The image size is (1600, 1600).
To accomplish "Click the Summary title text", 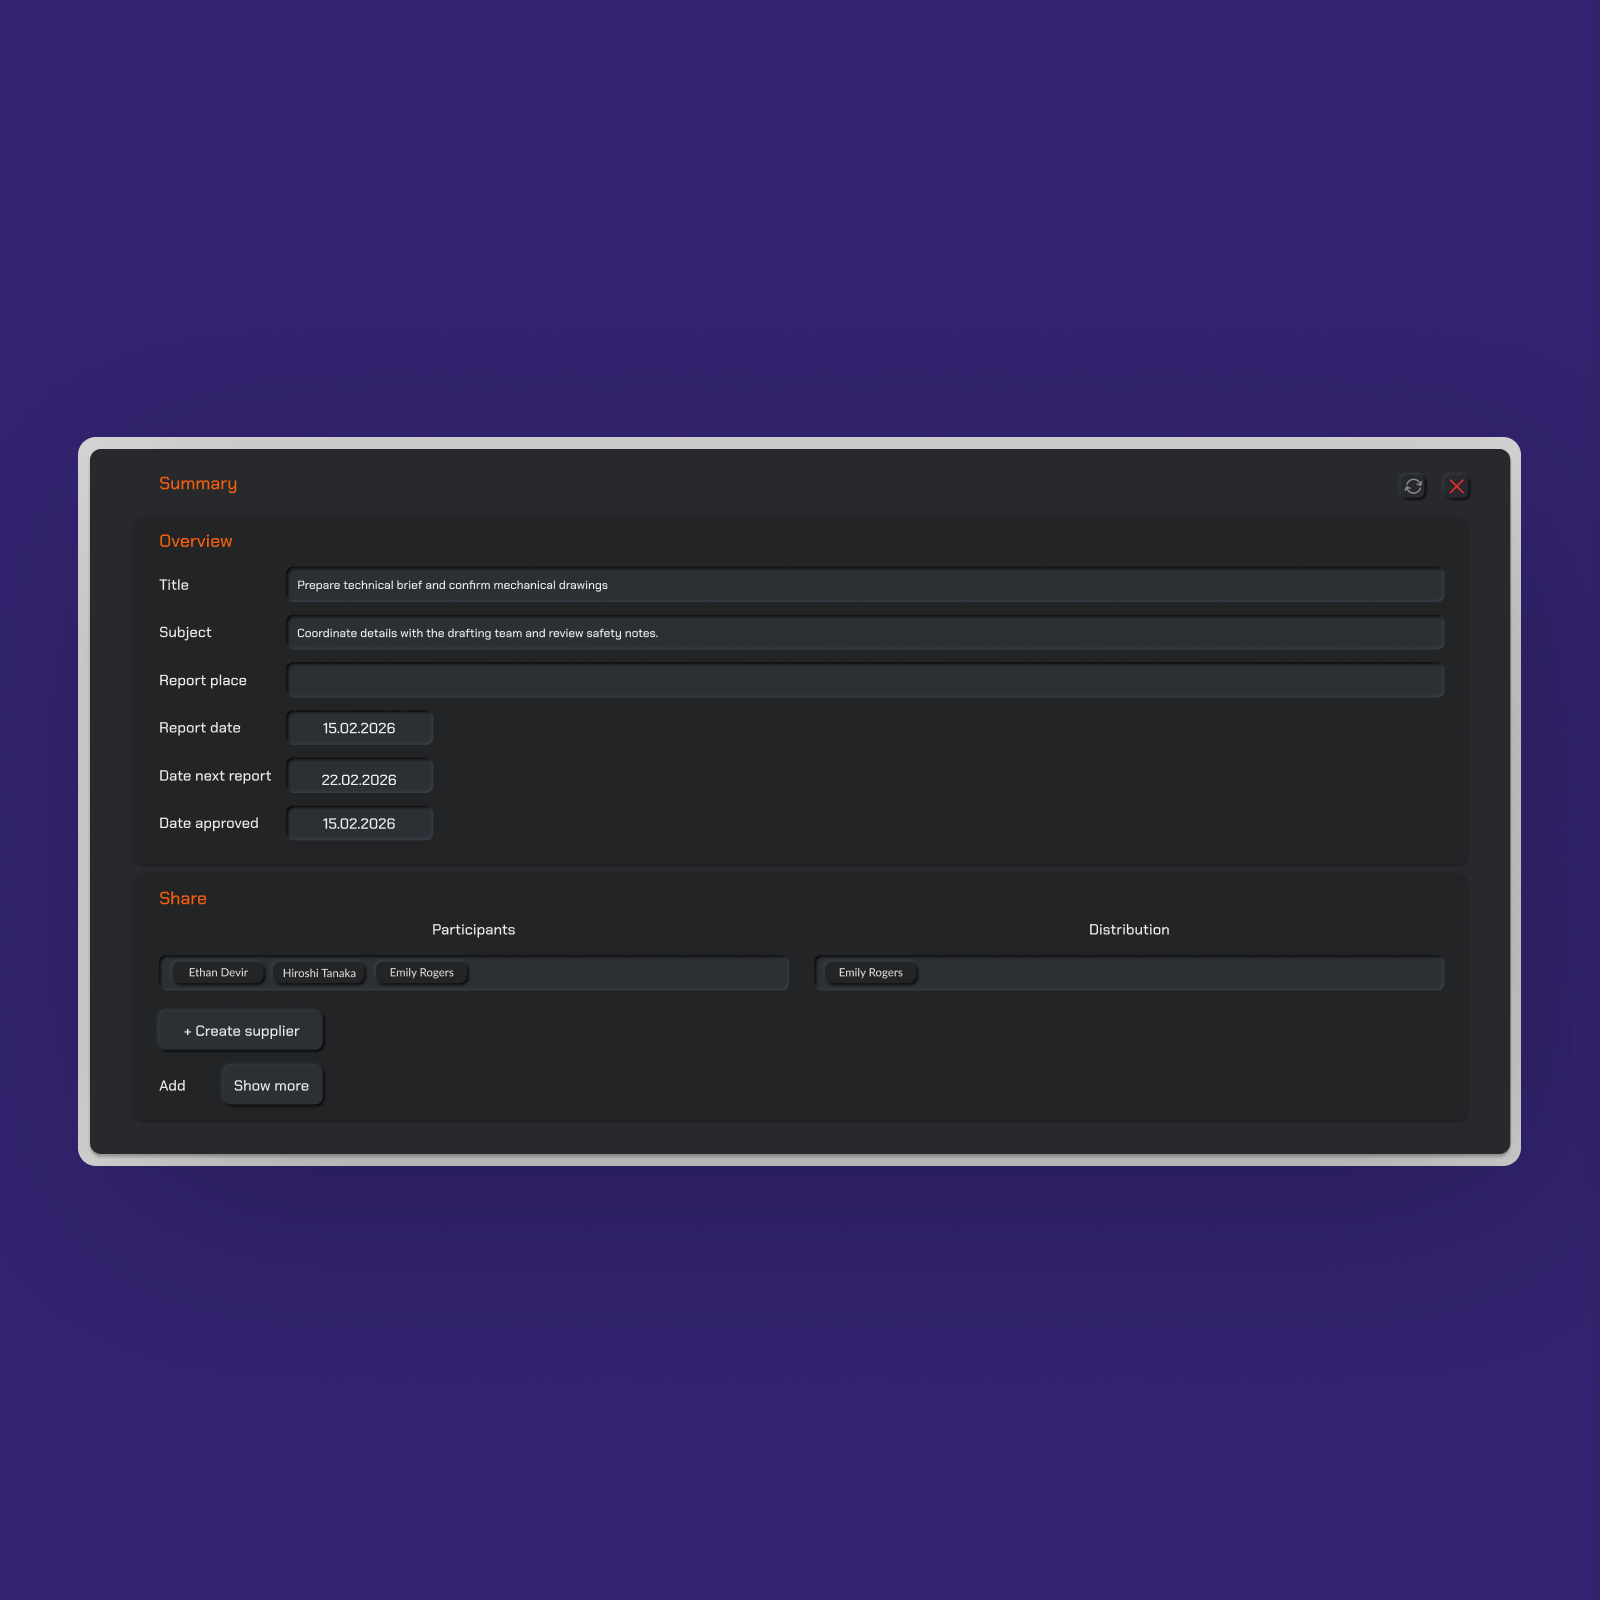I will pos(198,484).
